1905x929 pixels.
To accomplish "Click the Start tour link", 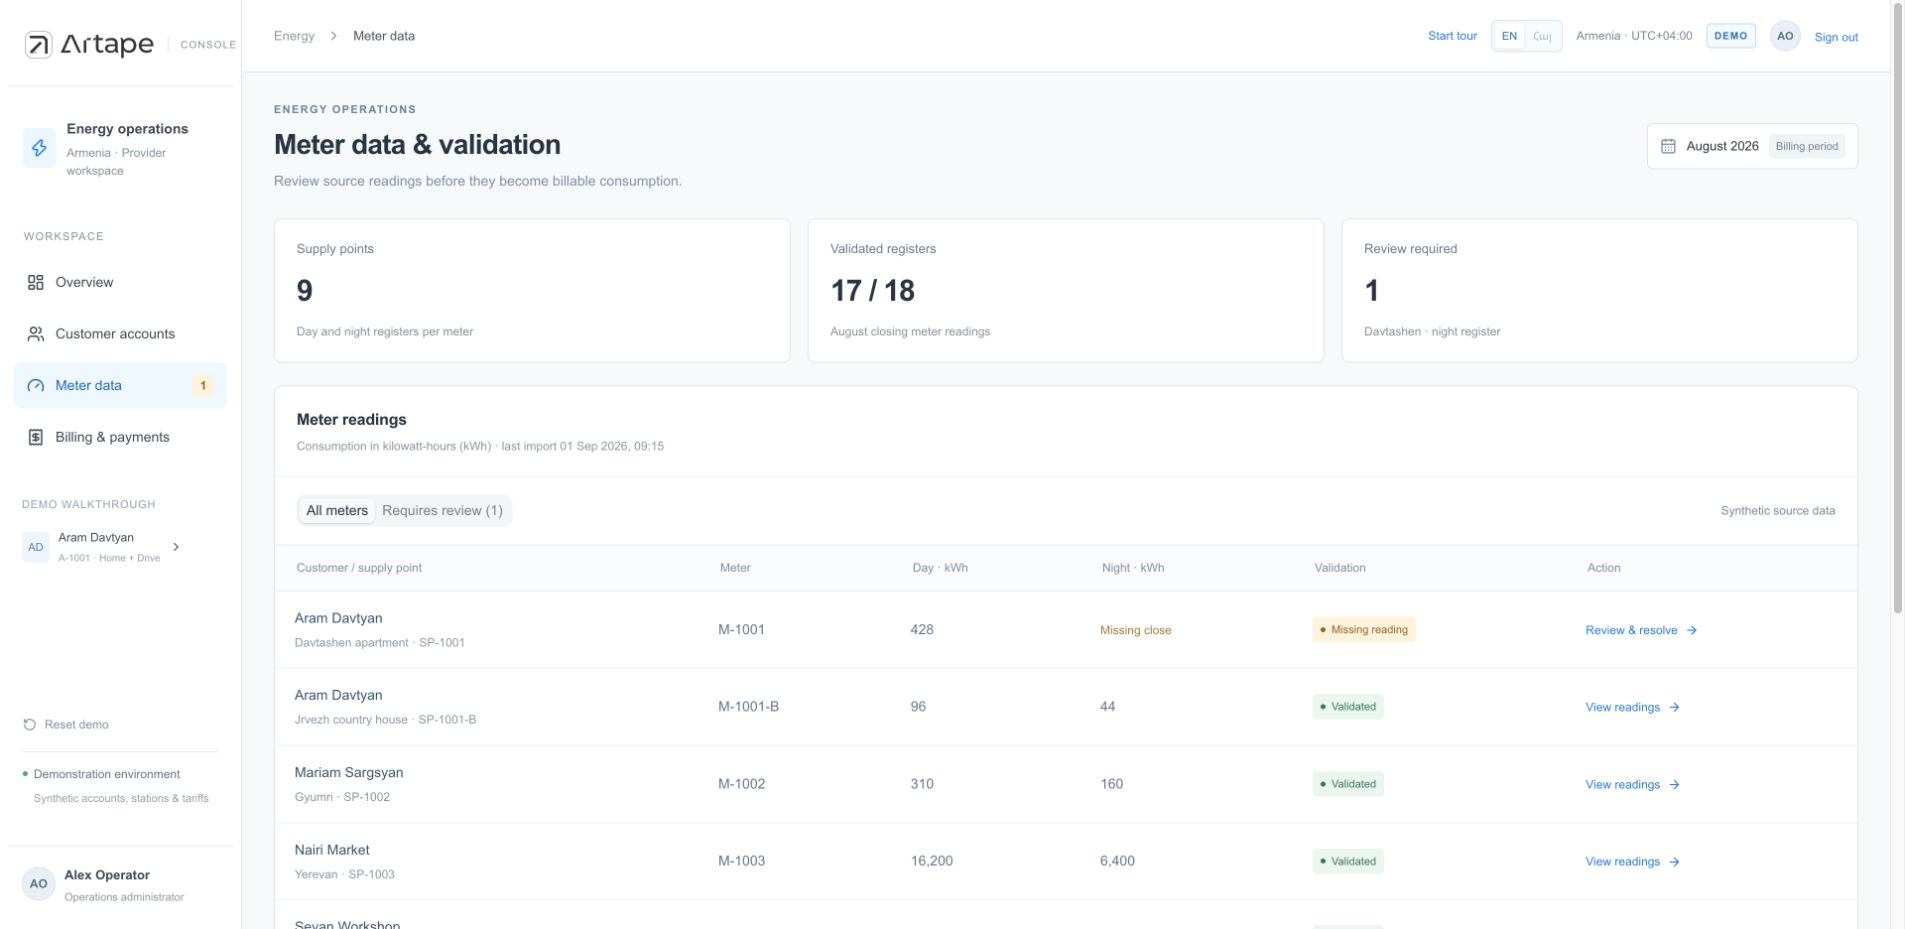I will pyautogui.click(x=1452, y=36).
